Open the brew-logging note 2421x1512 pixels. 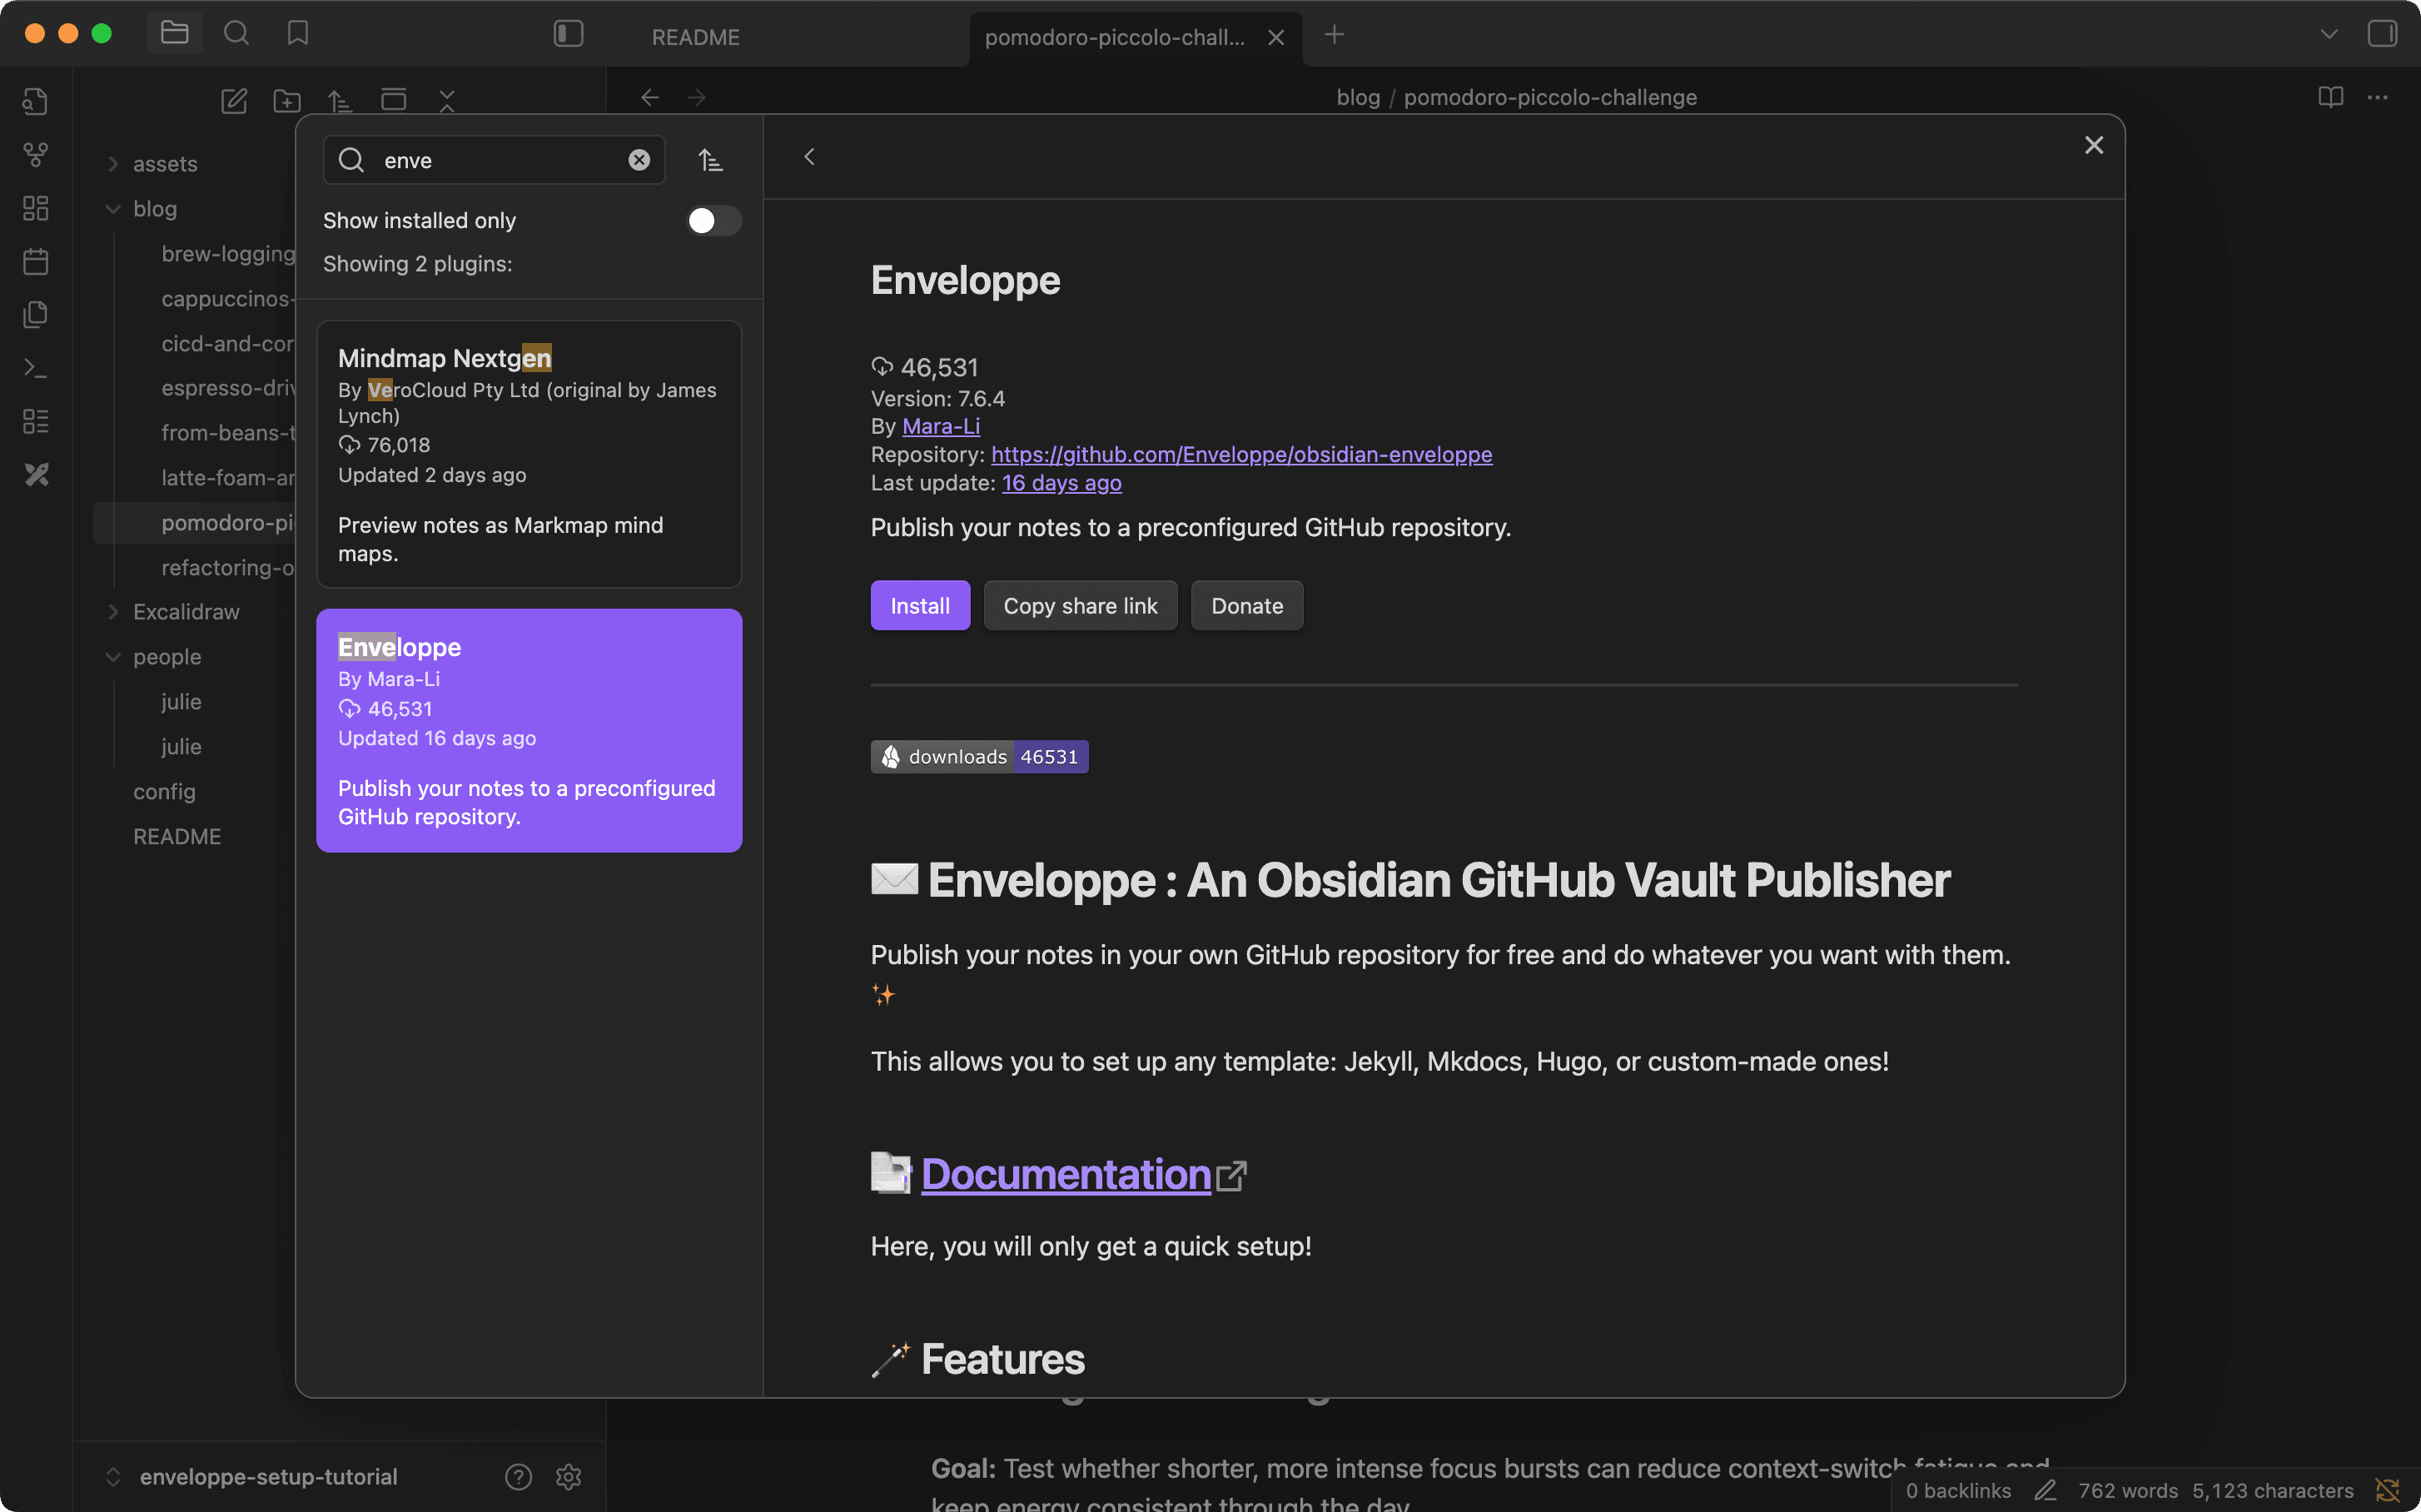[228, 254]
